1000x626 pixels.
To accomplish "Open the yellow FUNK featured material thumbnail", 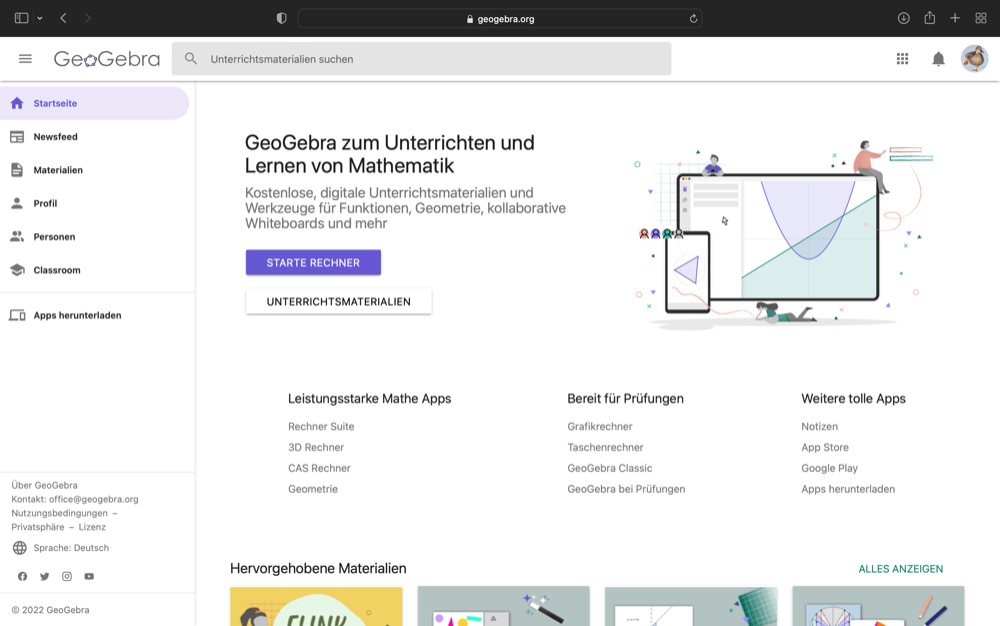I will (316, 606).
